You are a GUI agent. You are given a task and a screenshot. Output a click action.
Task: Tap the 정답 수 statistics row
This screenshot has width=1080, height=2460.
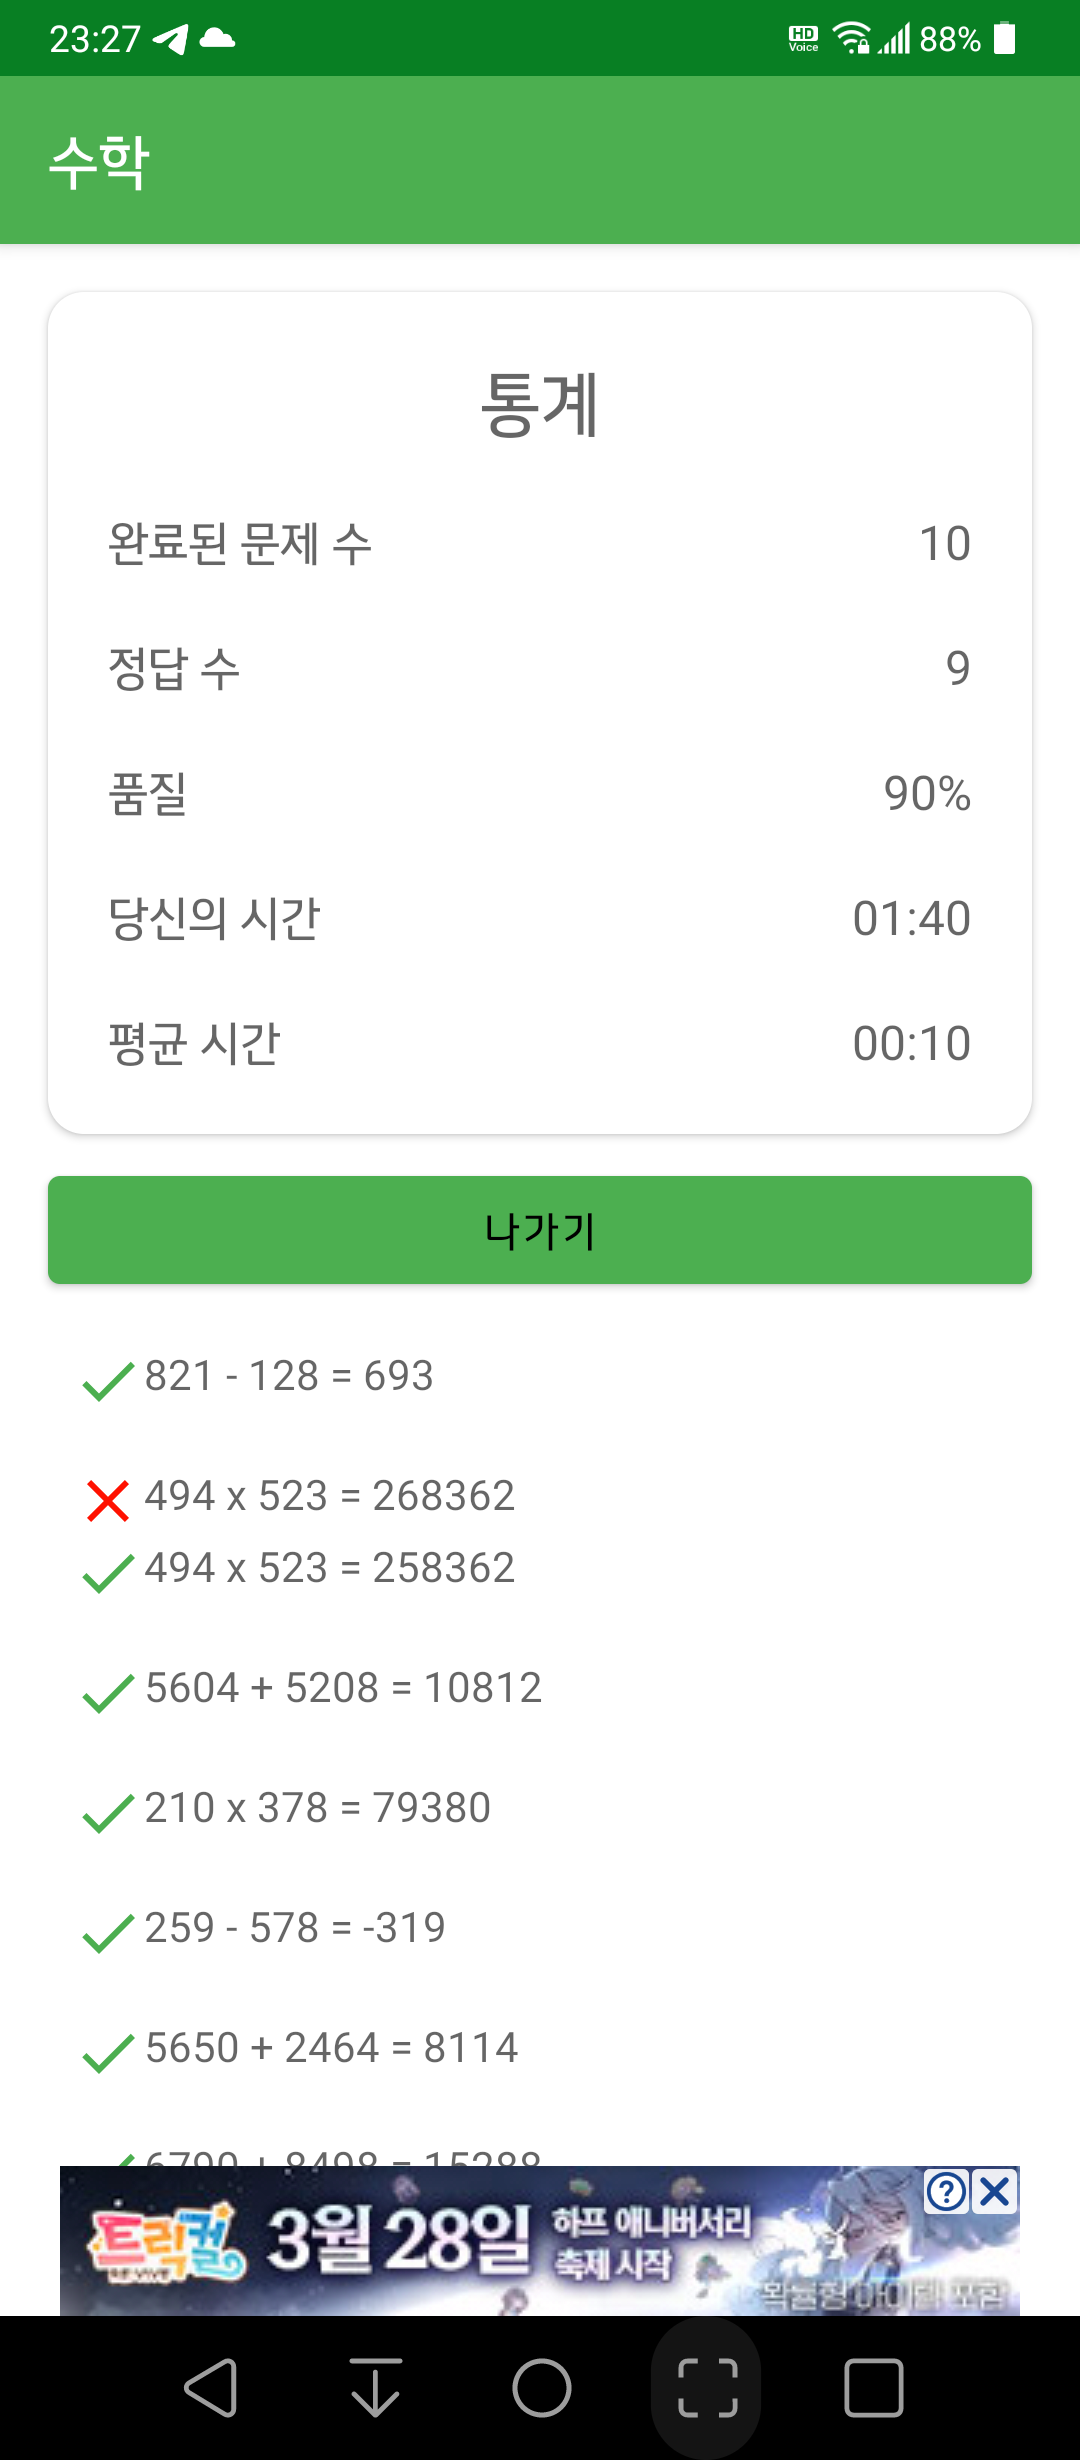(x=540, y=668)
